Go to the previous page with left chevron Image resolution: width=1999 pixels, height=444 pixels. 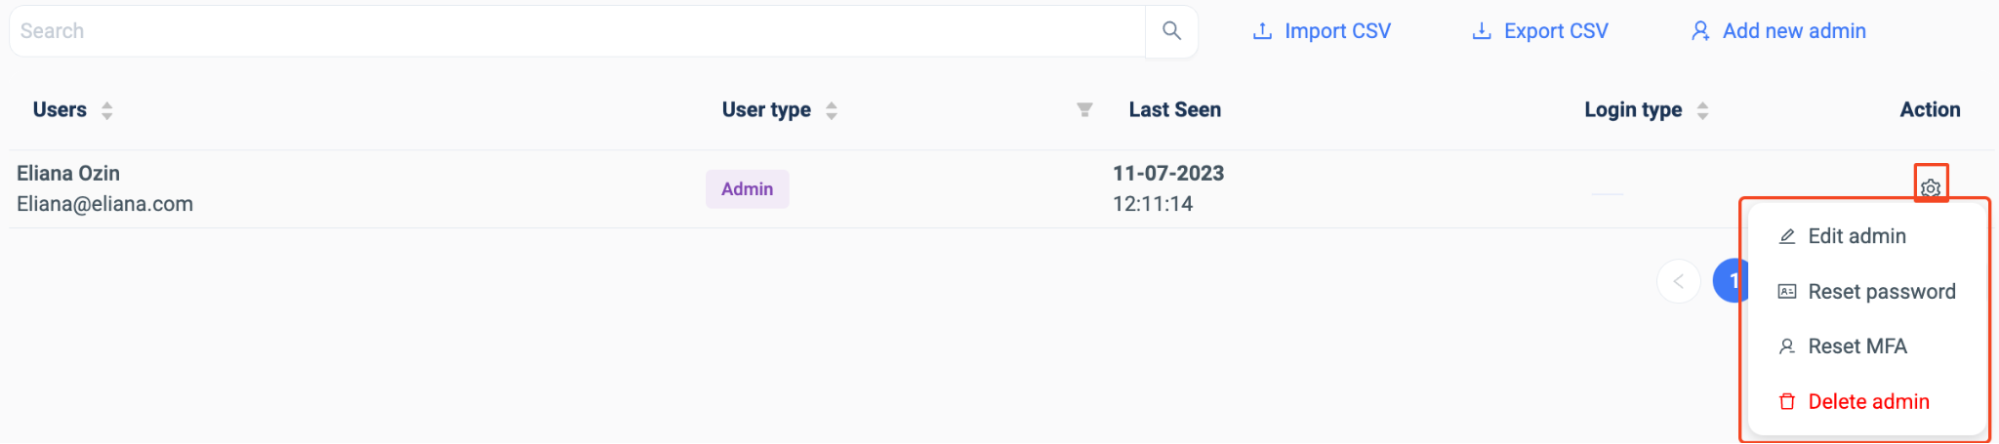(1678, 282)
